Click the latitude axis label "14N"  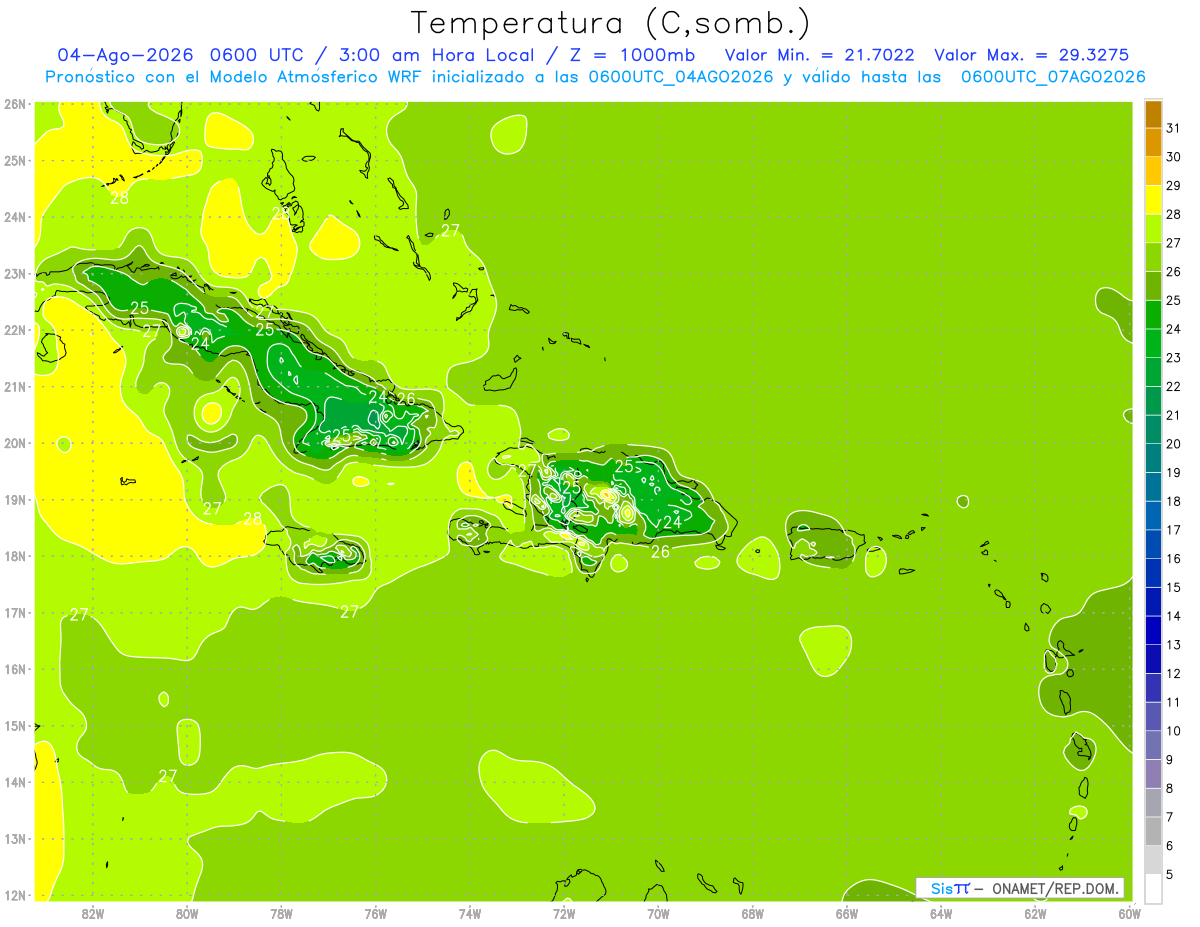click(x=14, y=782)
